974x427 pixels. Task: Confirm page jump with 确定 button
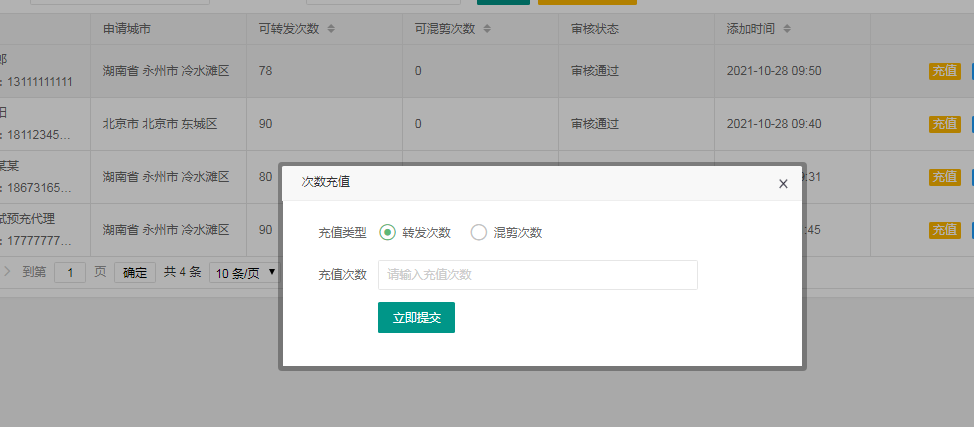click(x=135, y=272)
